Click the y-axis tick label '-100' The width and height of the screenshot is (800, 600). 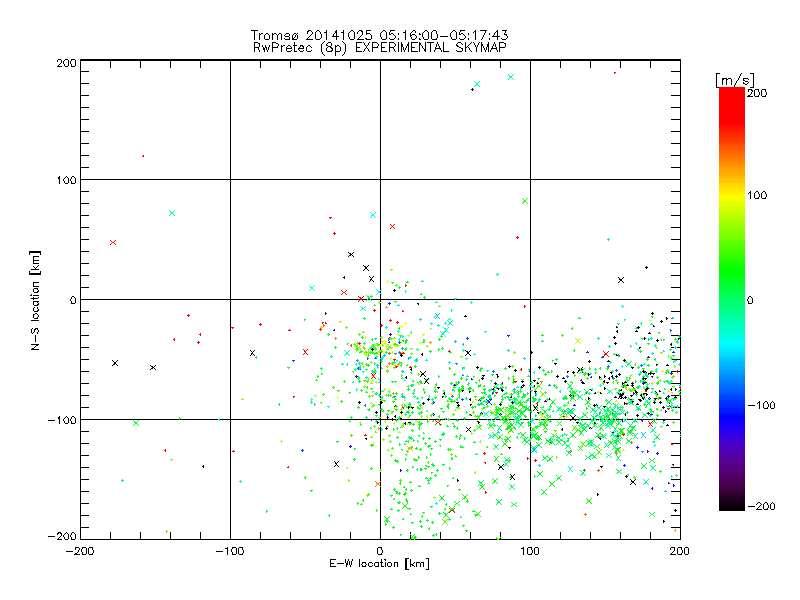(62, 420)
